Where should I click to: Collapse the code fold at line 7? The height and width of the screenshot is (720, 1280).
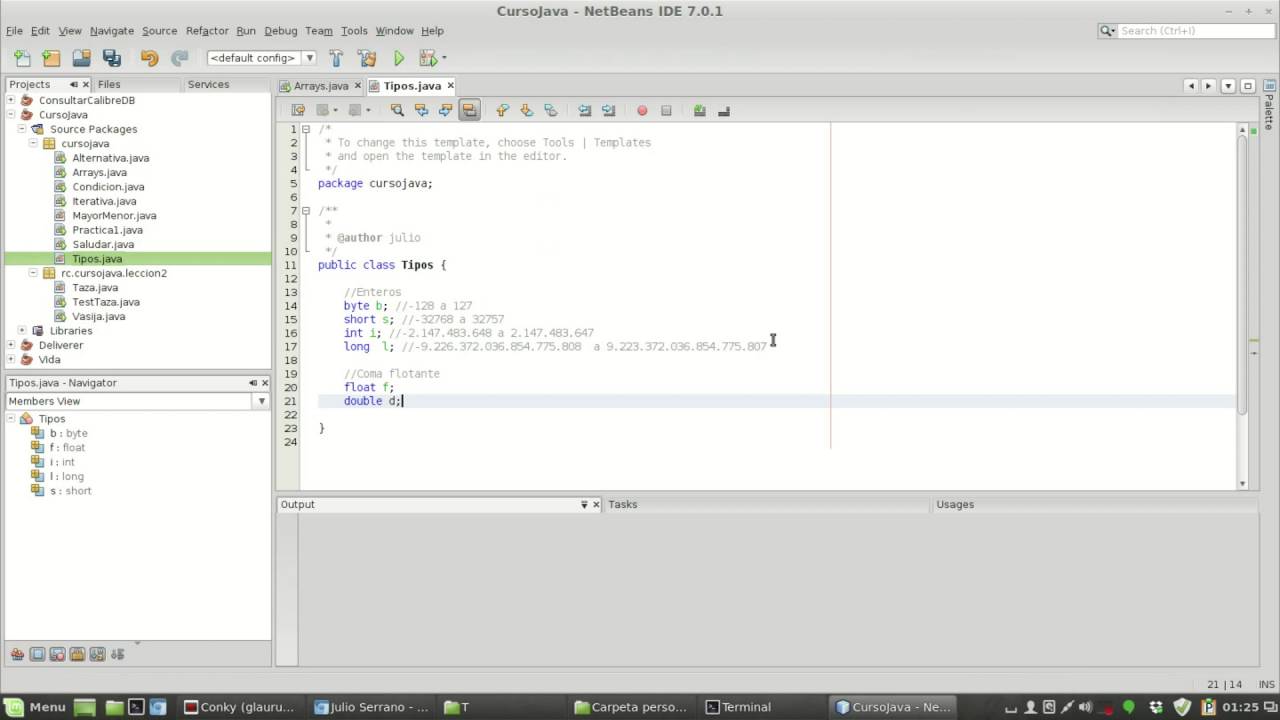[x=307, y=211]
